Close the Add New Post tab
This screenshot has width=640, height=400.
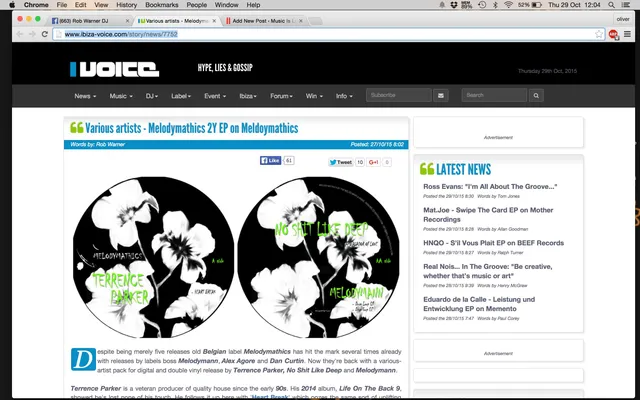(x=301, y=21)
